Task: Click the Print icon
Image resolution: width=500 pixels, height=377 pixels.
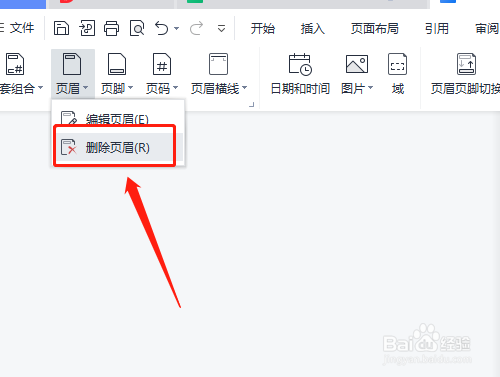Action: click(111, 28)
